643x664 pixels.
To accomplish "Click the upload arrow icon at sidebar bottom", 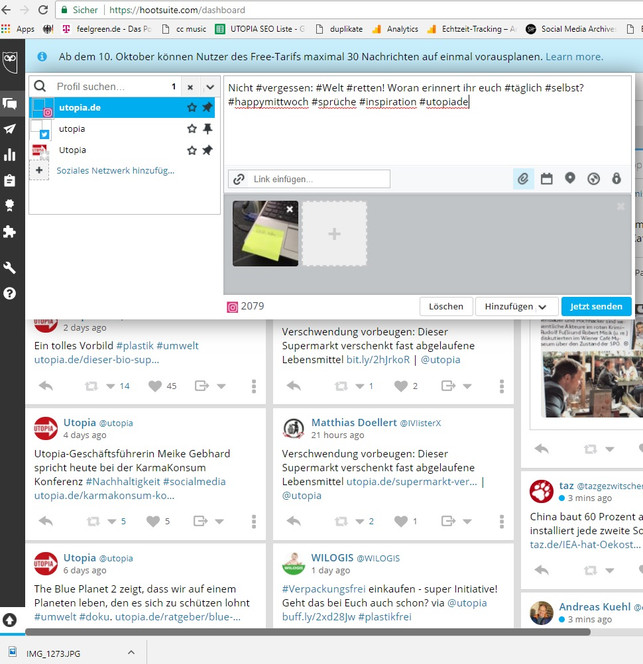I will tap(10, 620).
